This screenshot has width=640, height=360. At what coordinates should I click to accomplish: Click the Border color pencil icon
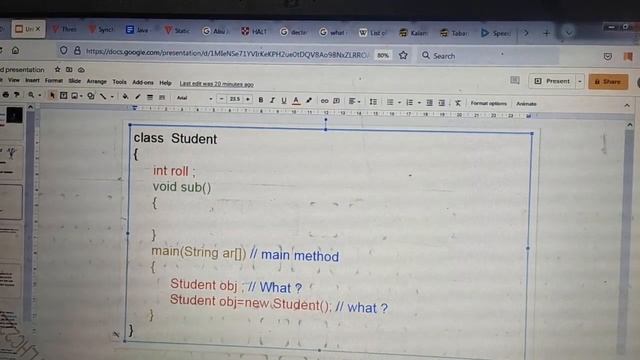(x=138, y=97)
